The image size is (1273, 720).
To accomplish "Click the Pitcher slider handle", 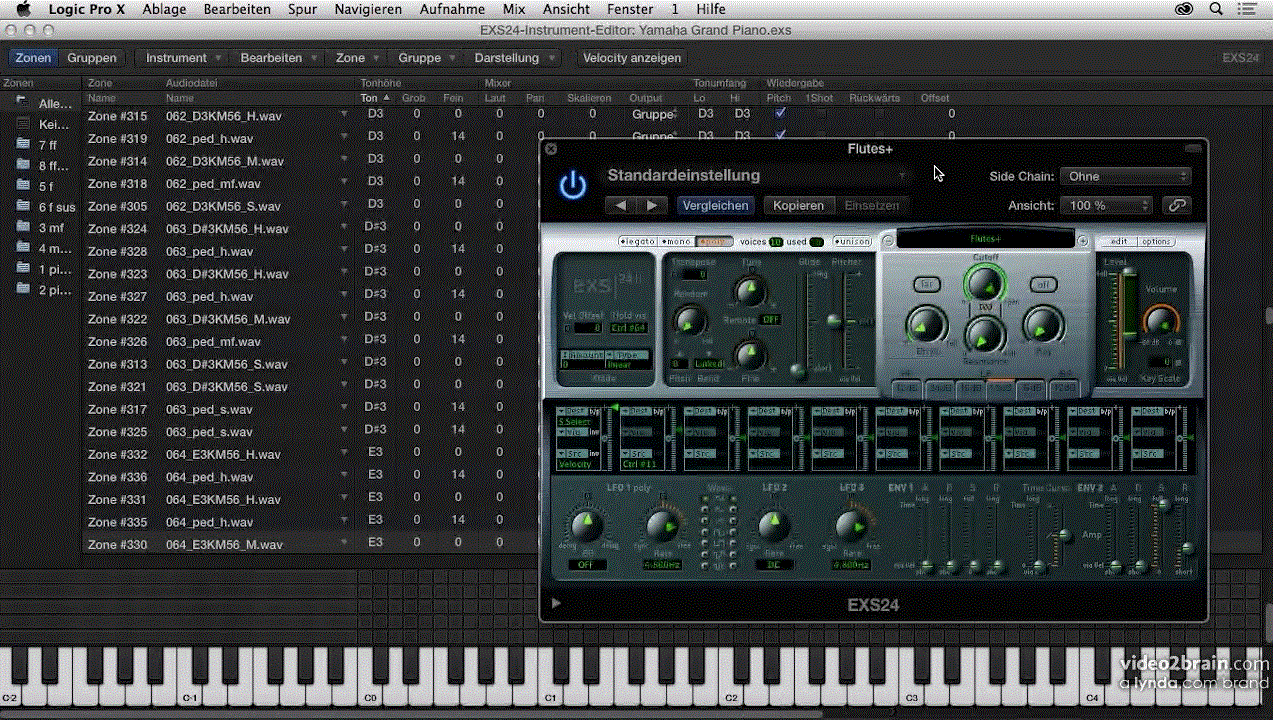I will point(834,320).
